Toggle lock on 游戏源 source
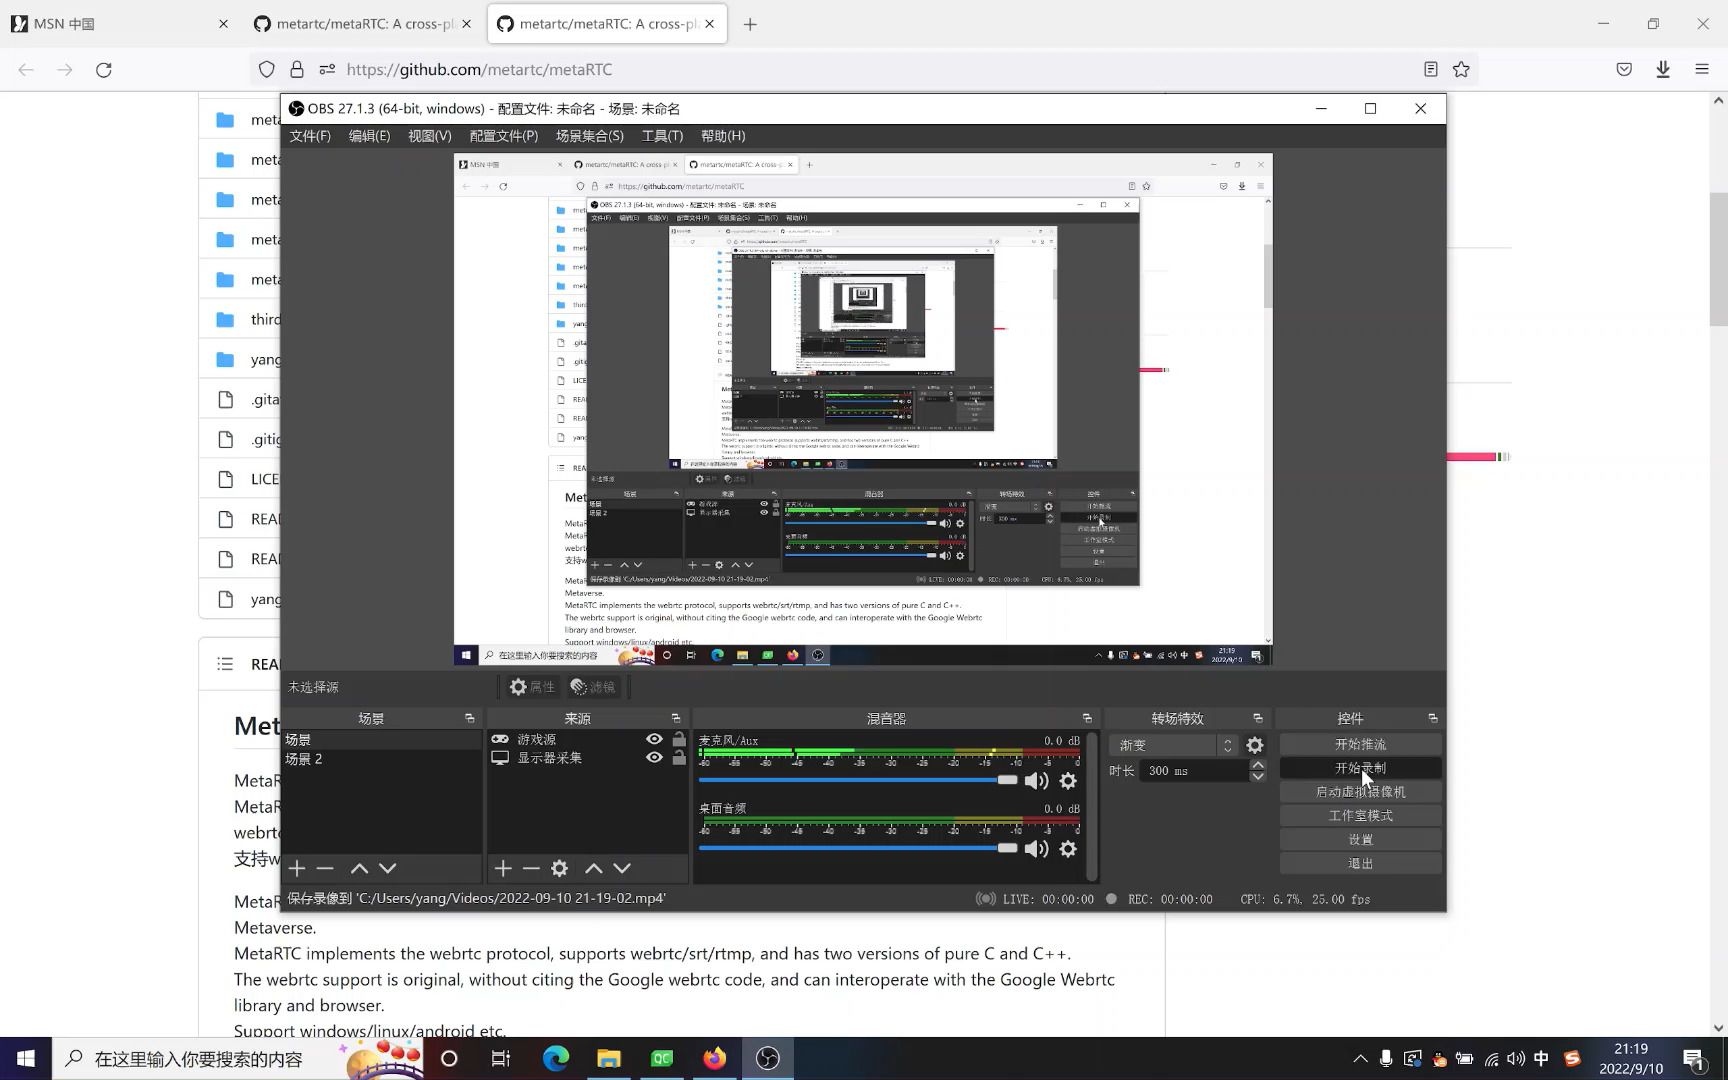Screen dimensions: 1728x1080 [679, 739]
